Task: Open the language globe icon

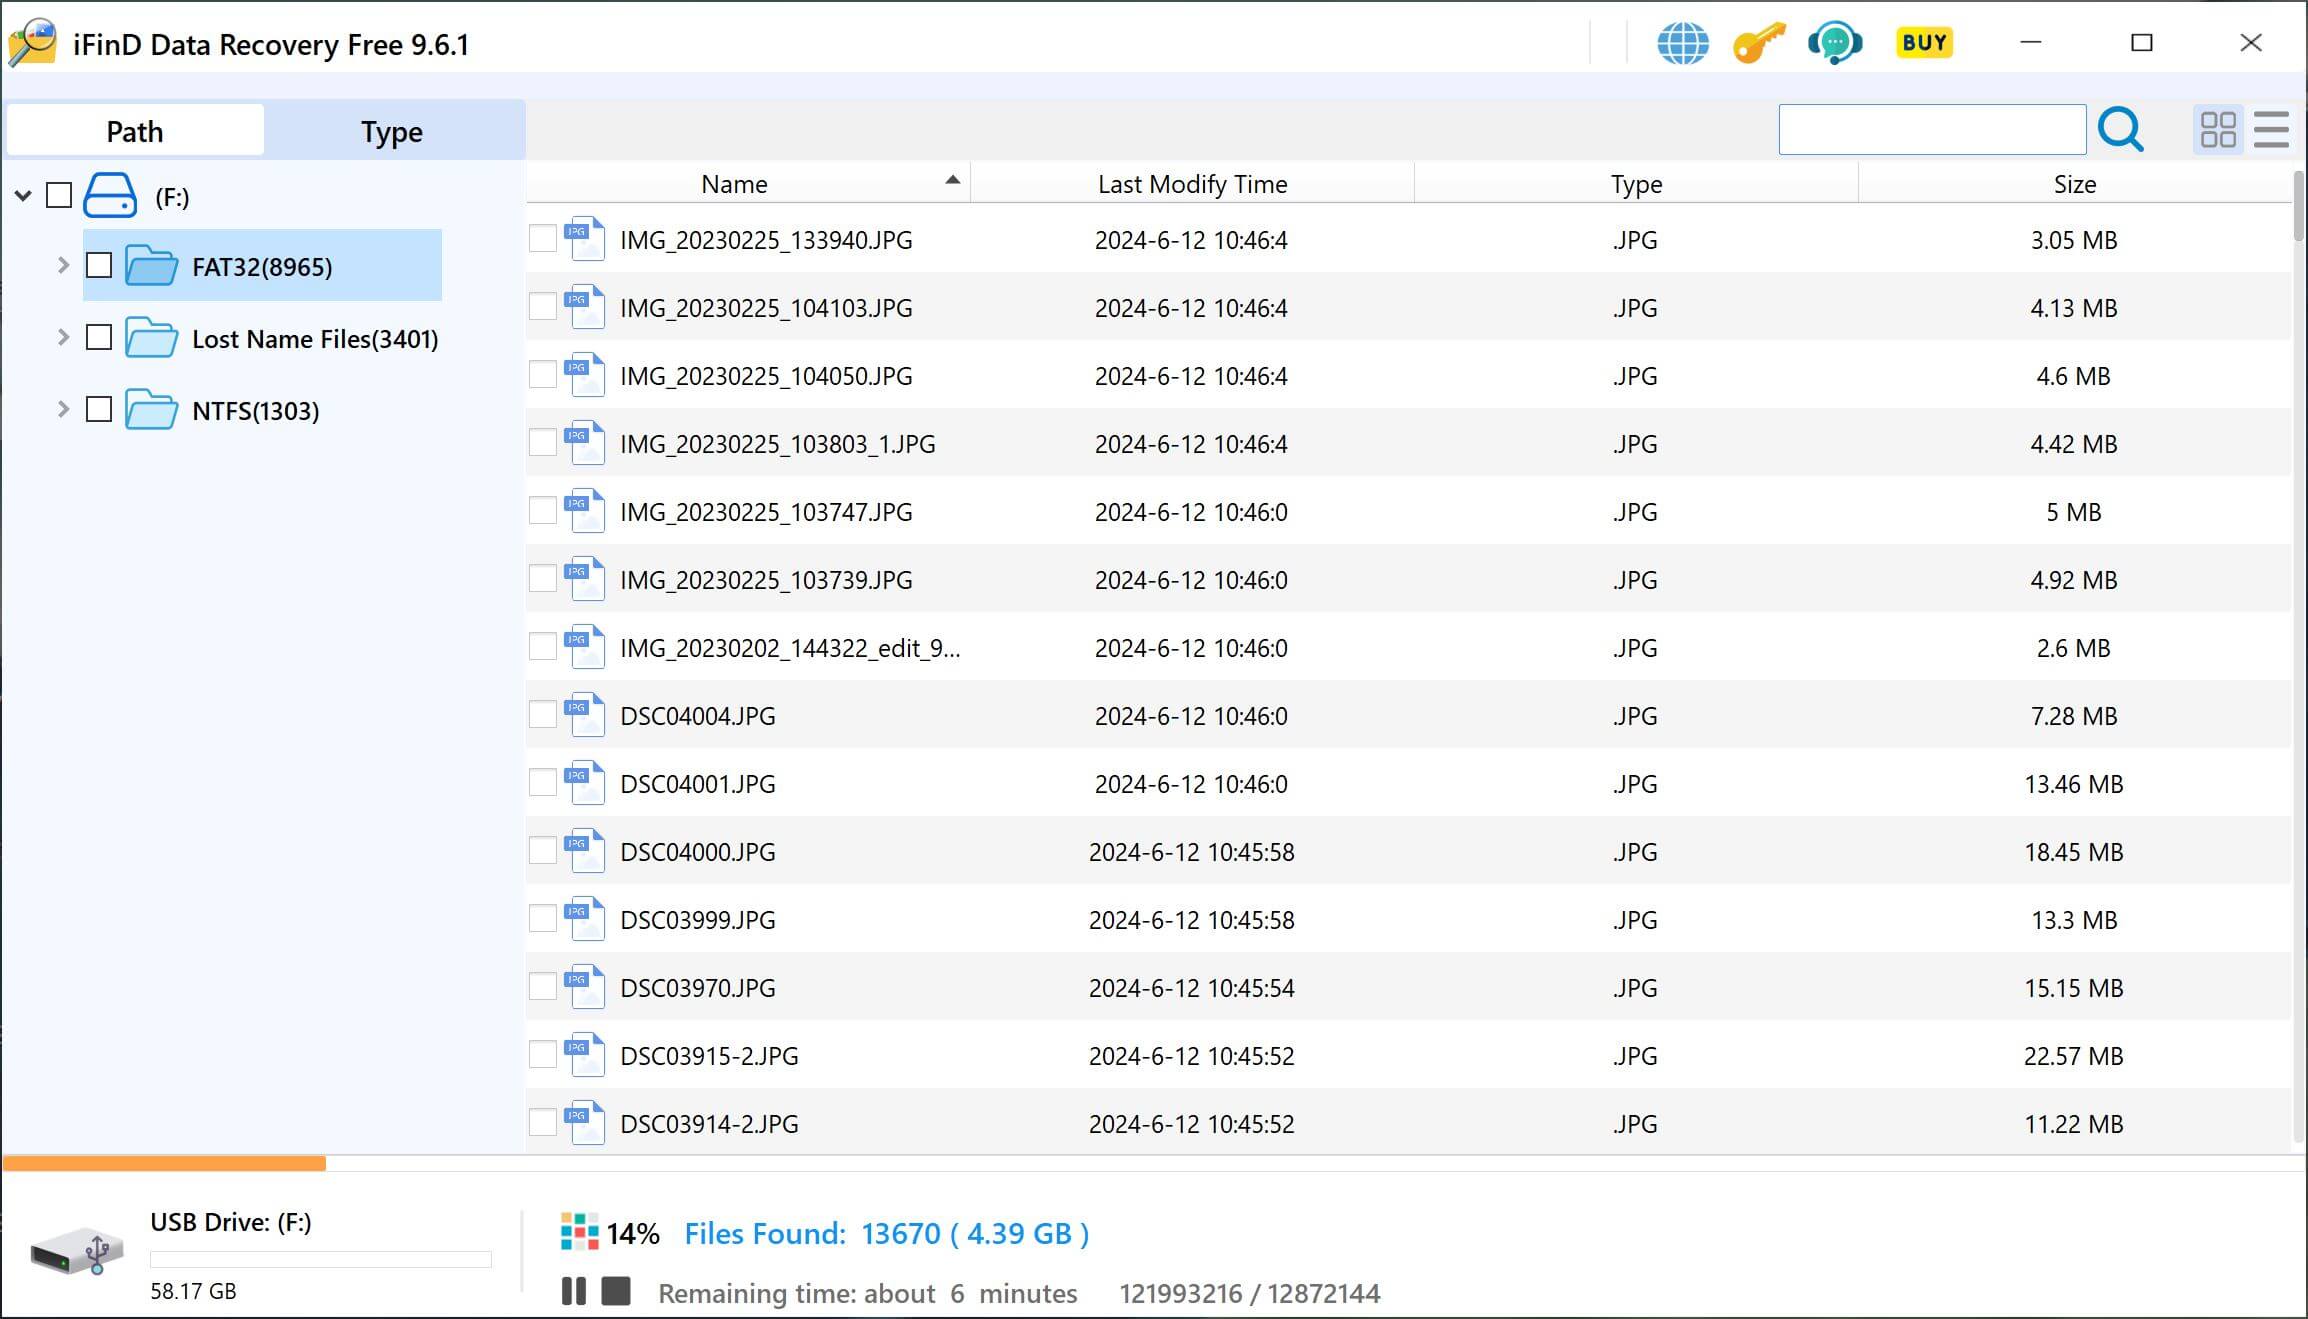Action: click(x=1682, y=43)
